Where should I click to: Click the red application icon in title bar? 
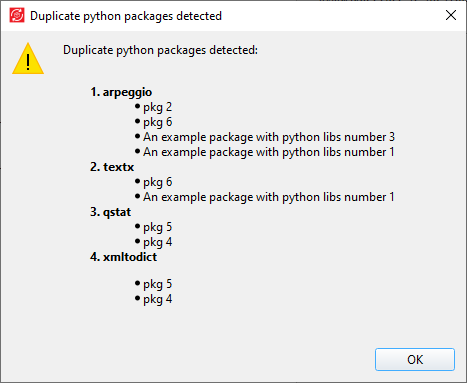click(x=17, y=15)
